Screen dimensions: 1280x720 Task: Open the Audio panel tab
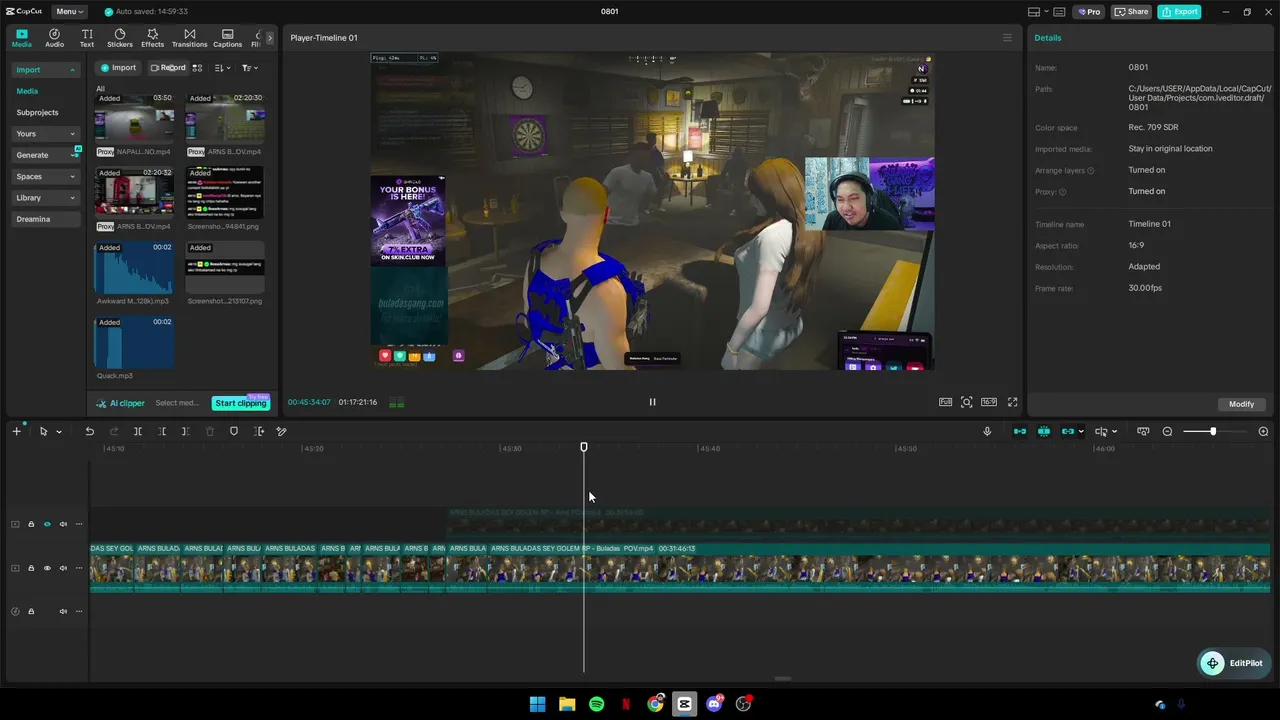click(x=54, y=38)
